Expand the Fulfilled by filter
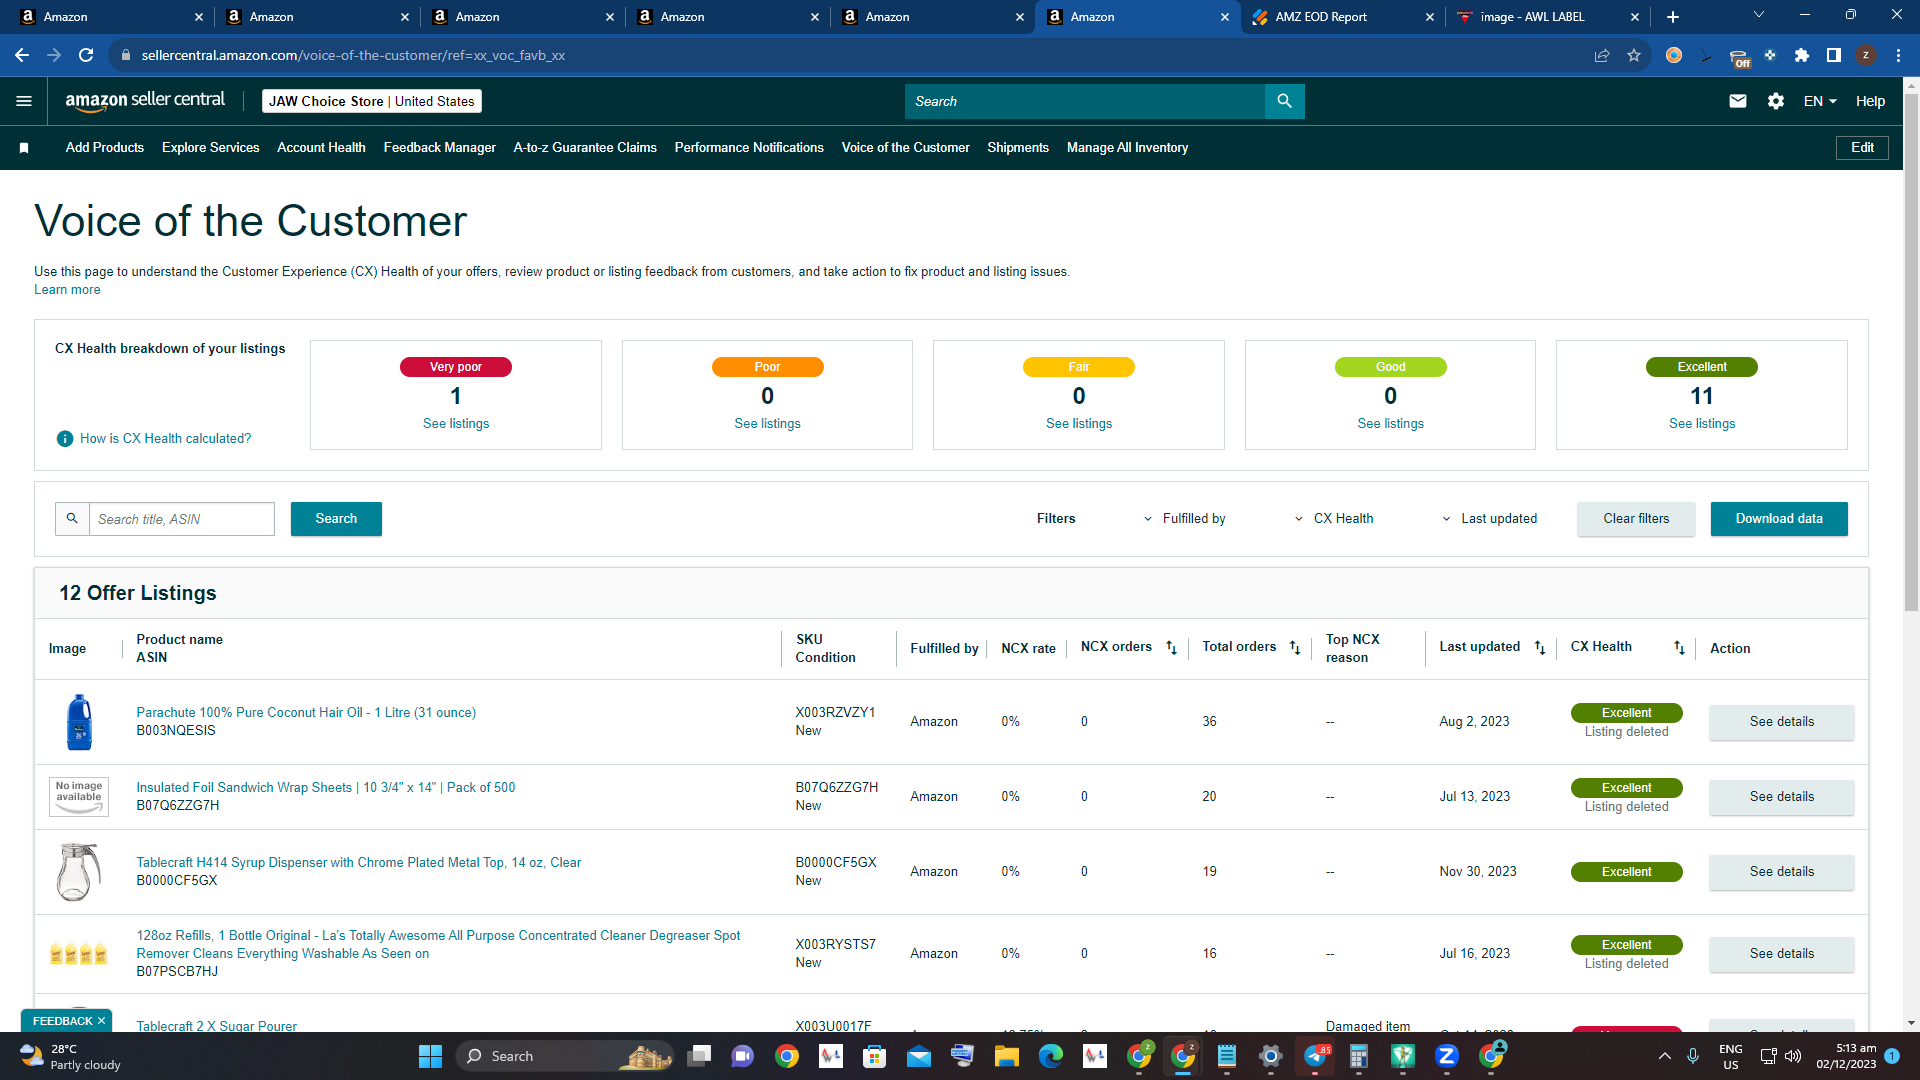Screen dimensions: 1920x1080 point(1185,519)
